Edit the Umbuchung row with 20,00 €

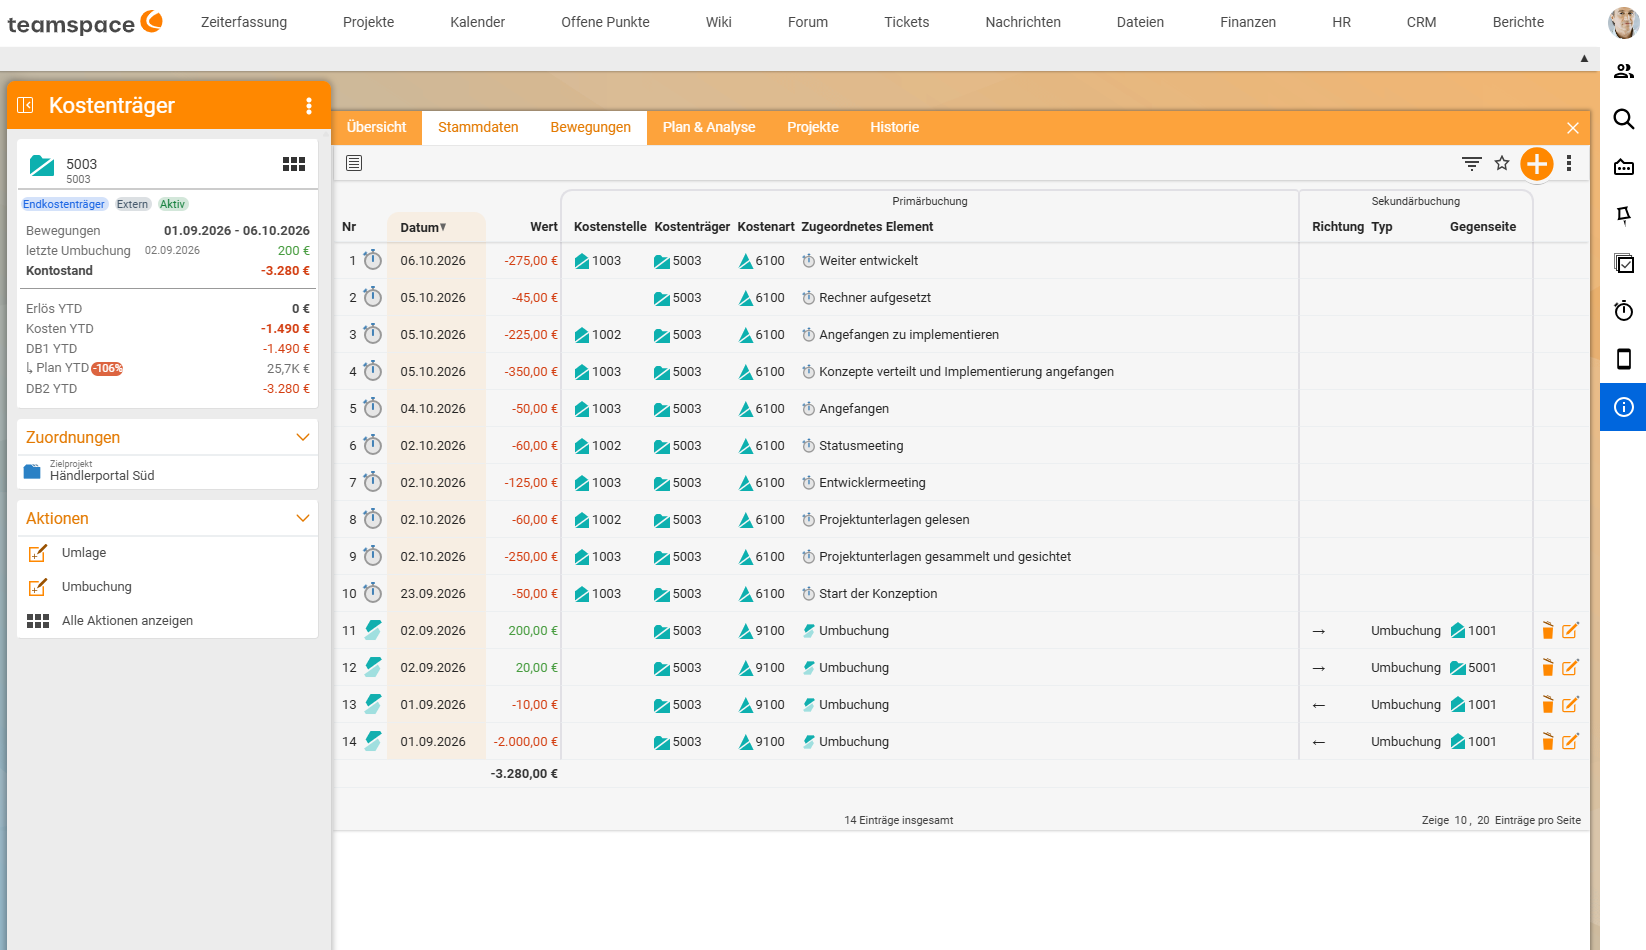pos(1571,667)
